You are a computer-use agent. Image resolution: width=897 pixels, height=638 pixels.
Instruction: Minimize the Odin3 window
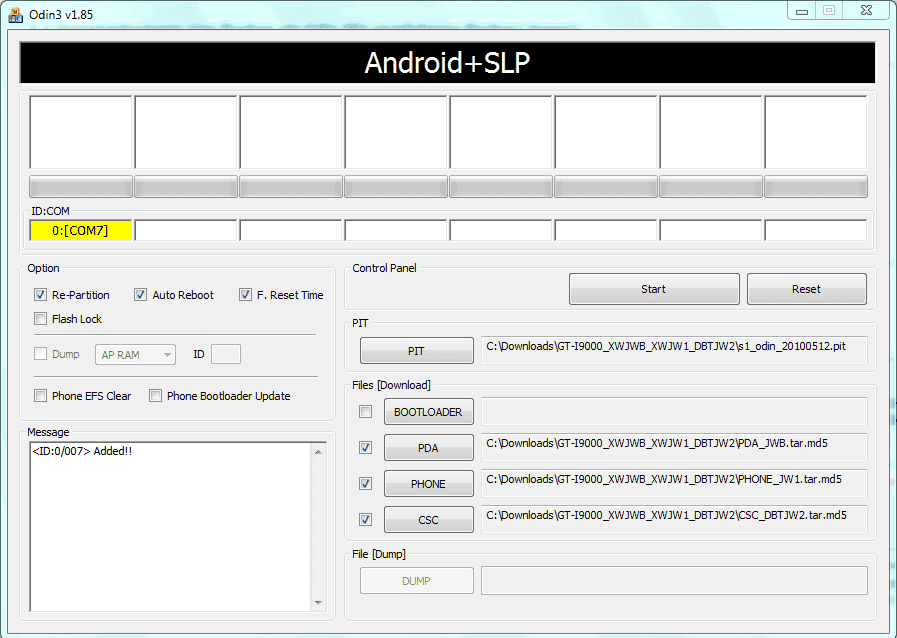pyautogui.click(x=802, y=11)
